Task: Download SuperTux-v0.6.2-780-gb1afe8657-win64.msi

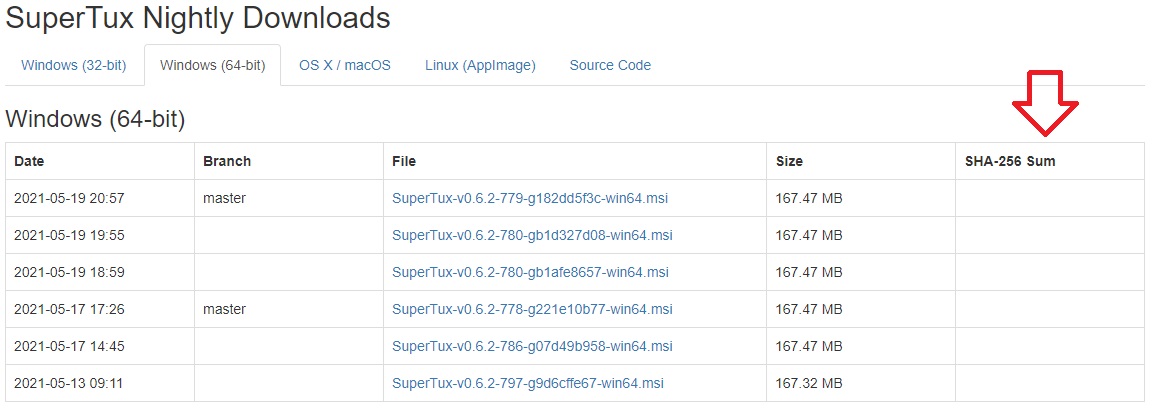Action: pyautogui.click(x=530, y=272)
